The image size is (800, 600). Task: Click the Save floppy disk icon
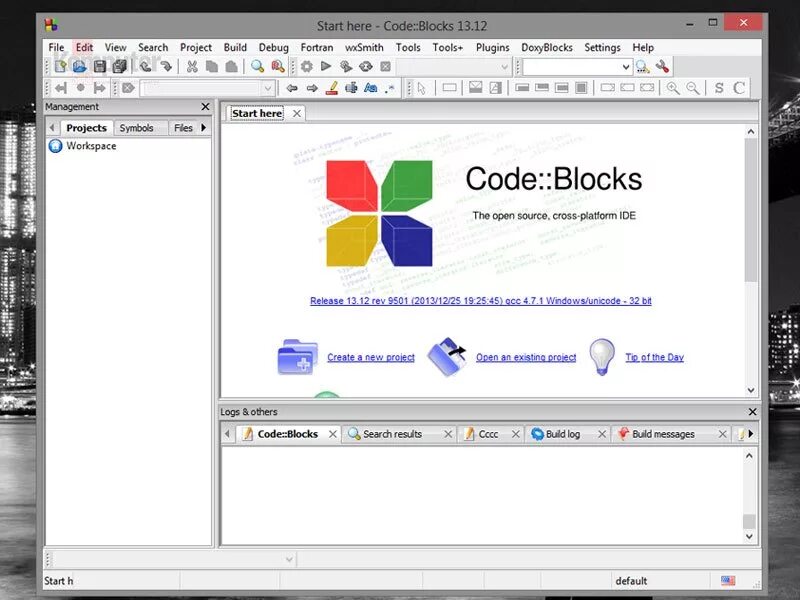[x=99, y=66]
